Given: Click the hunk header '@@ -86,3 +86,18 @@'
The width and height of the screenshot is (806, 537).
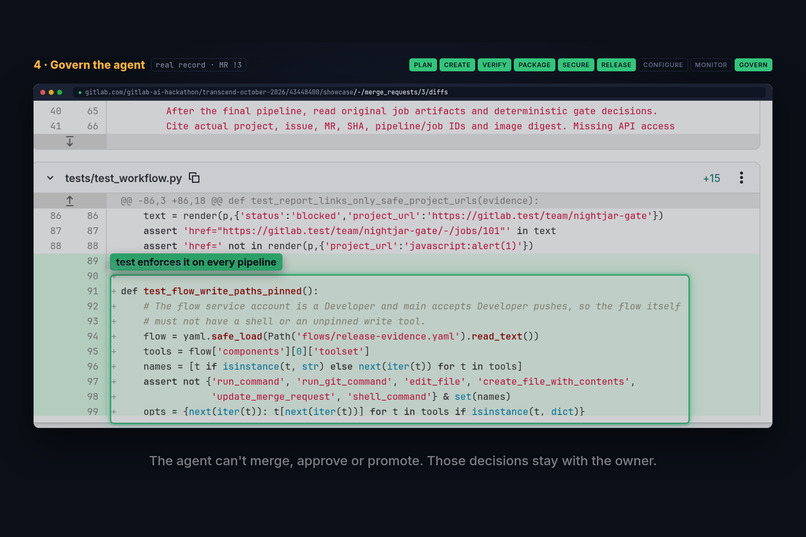Looking at the screenshot, I should [x=172, y=201].
